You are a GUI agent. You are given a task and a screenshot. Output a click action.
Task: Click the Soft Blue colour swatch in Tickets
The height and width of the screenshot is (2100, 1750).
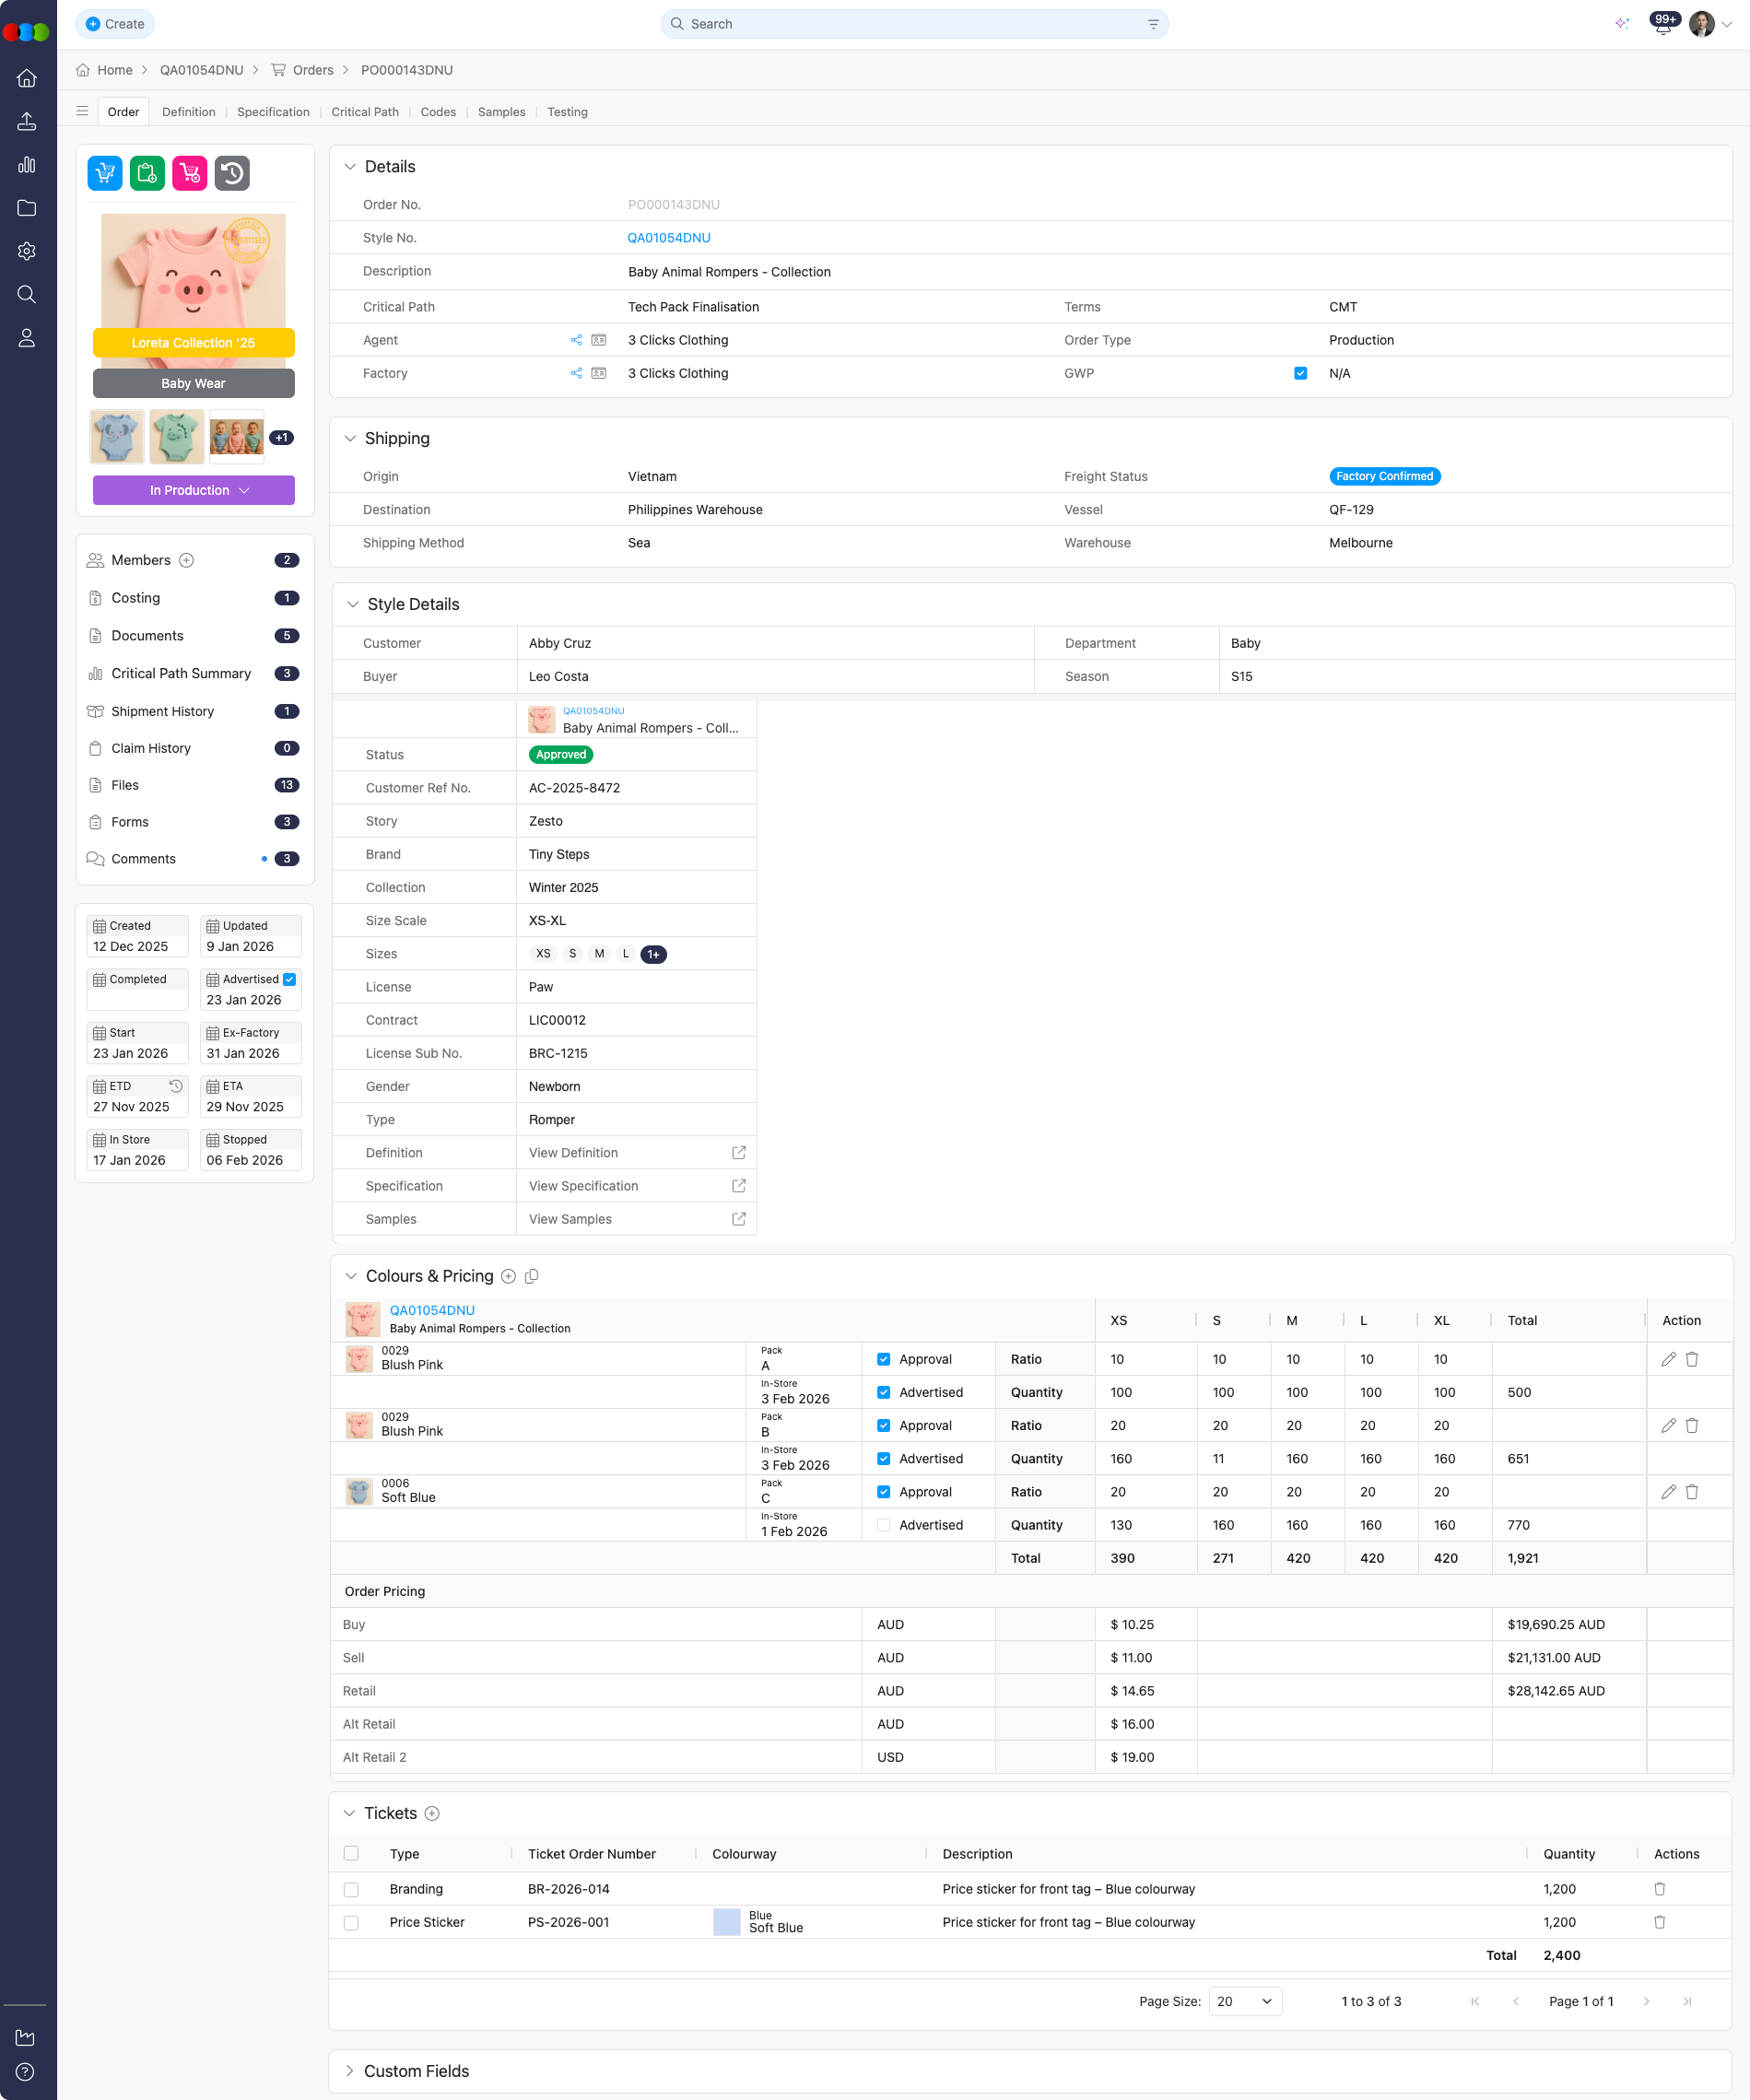coord(726,1921)
